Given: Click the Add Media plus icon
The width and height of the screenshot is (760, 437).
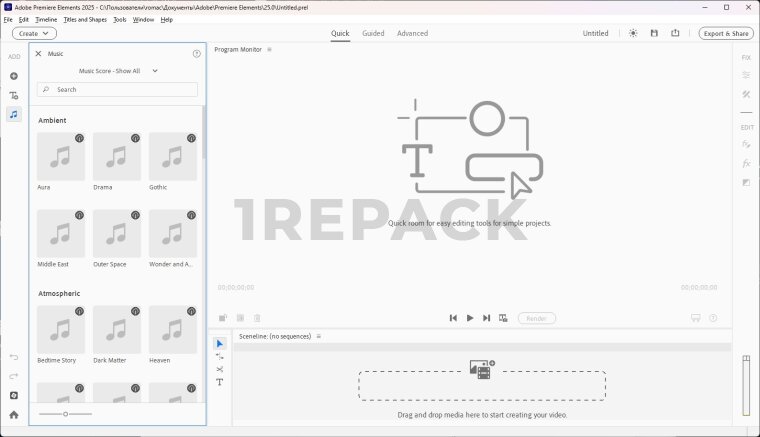Looking at the screenshot, I should coord(14,76).
